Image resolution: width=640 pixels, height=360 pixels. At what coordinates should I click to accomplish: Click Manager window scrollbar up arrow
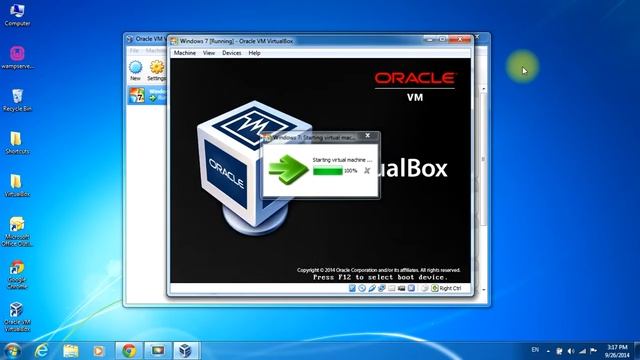tap(484, 89)
